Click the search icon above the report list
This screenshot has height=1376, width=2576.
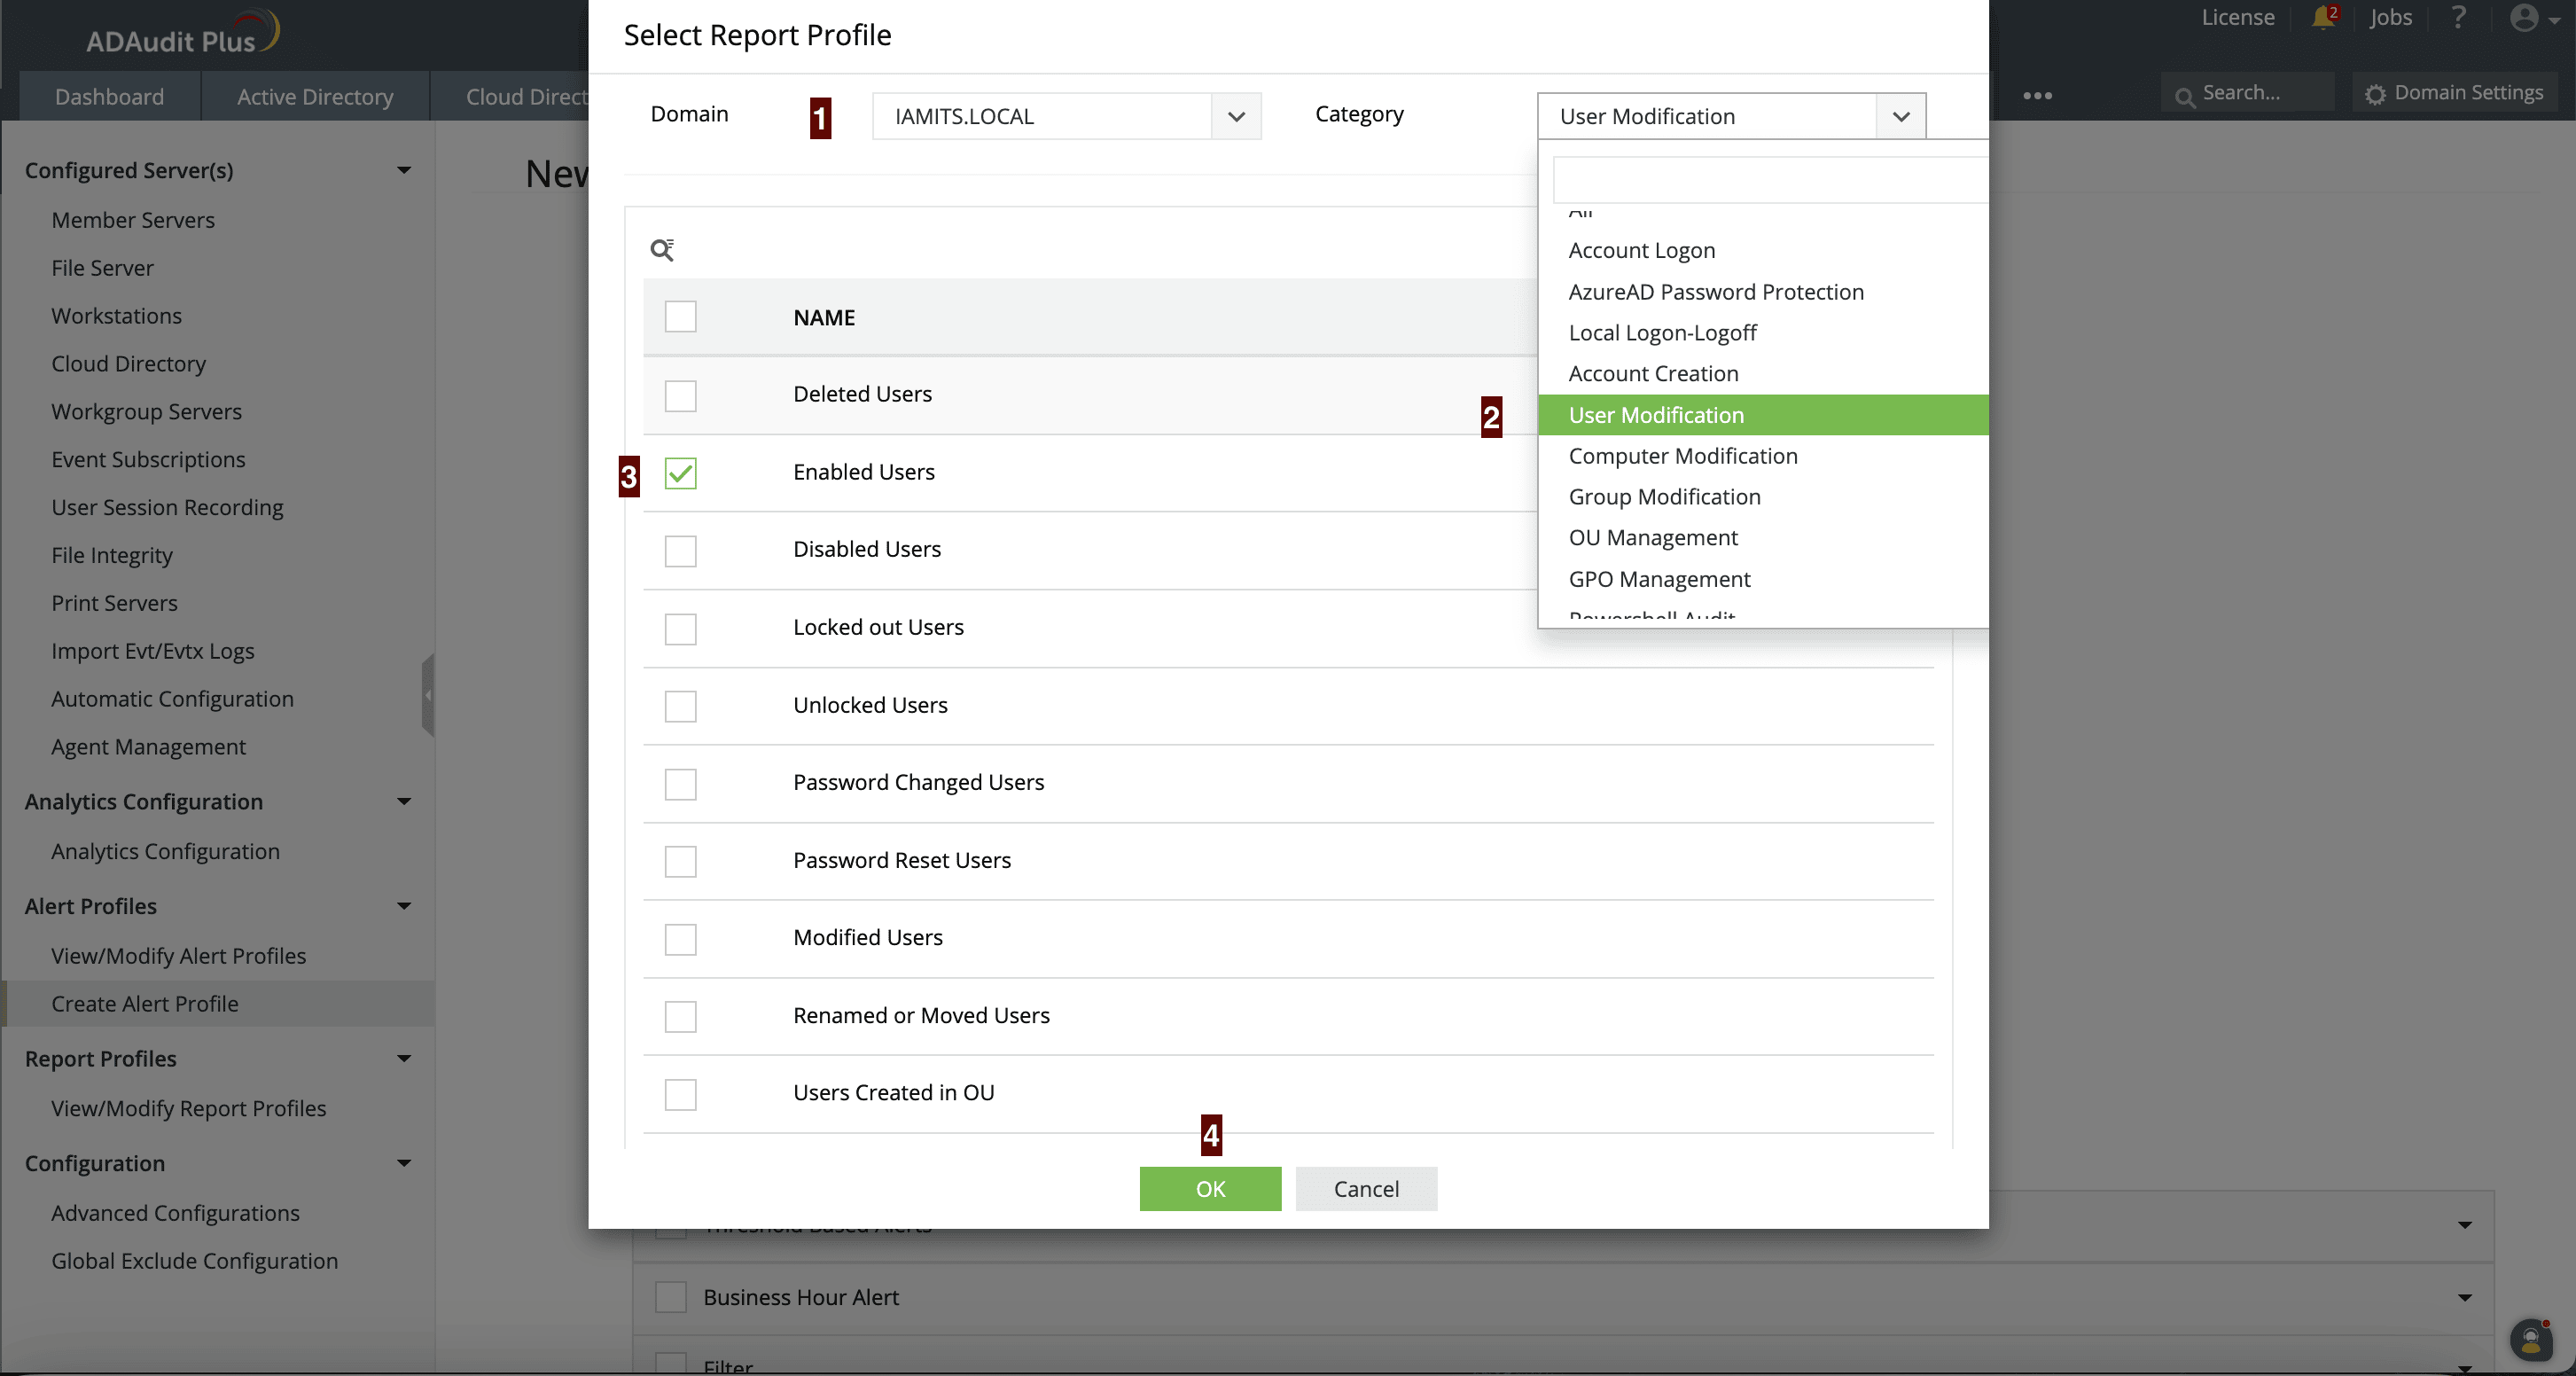(662, 250)
